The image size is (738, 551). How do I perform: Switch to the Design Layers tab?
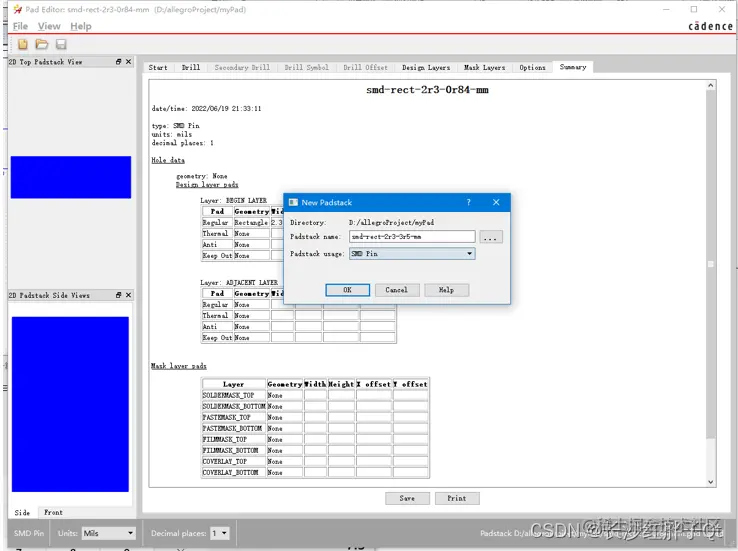click(x=426, y=68)
